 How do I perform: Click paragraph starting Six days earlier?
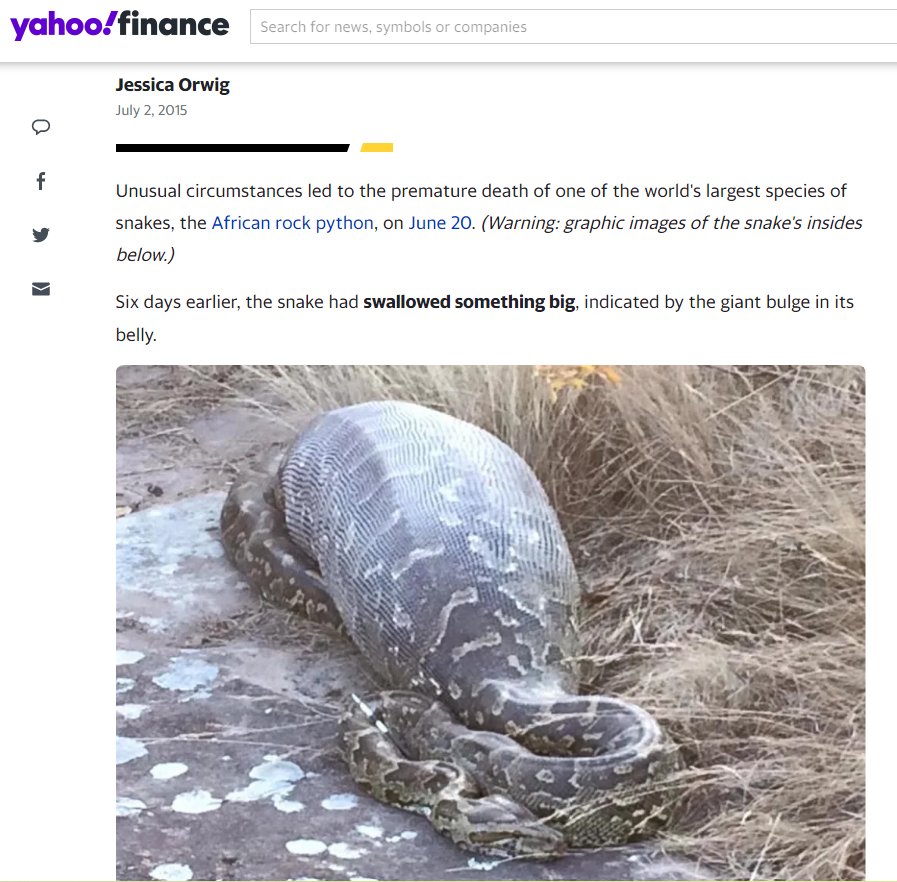point(485,318)
